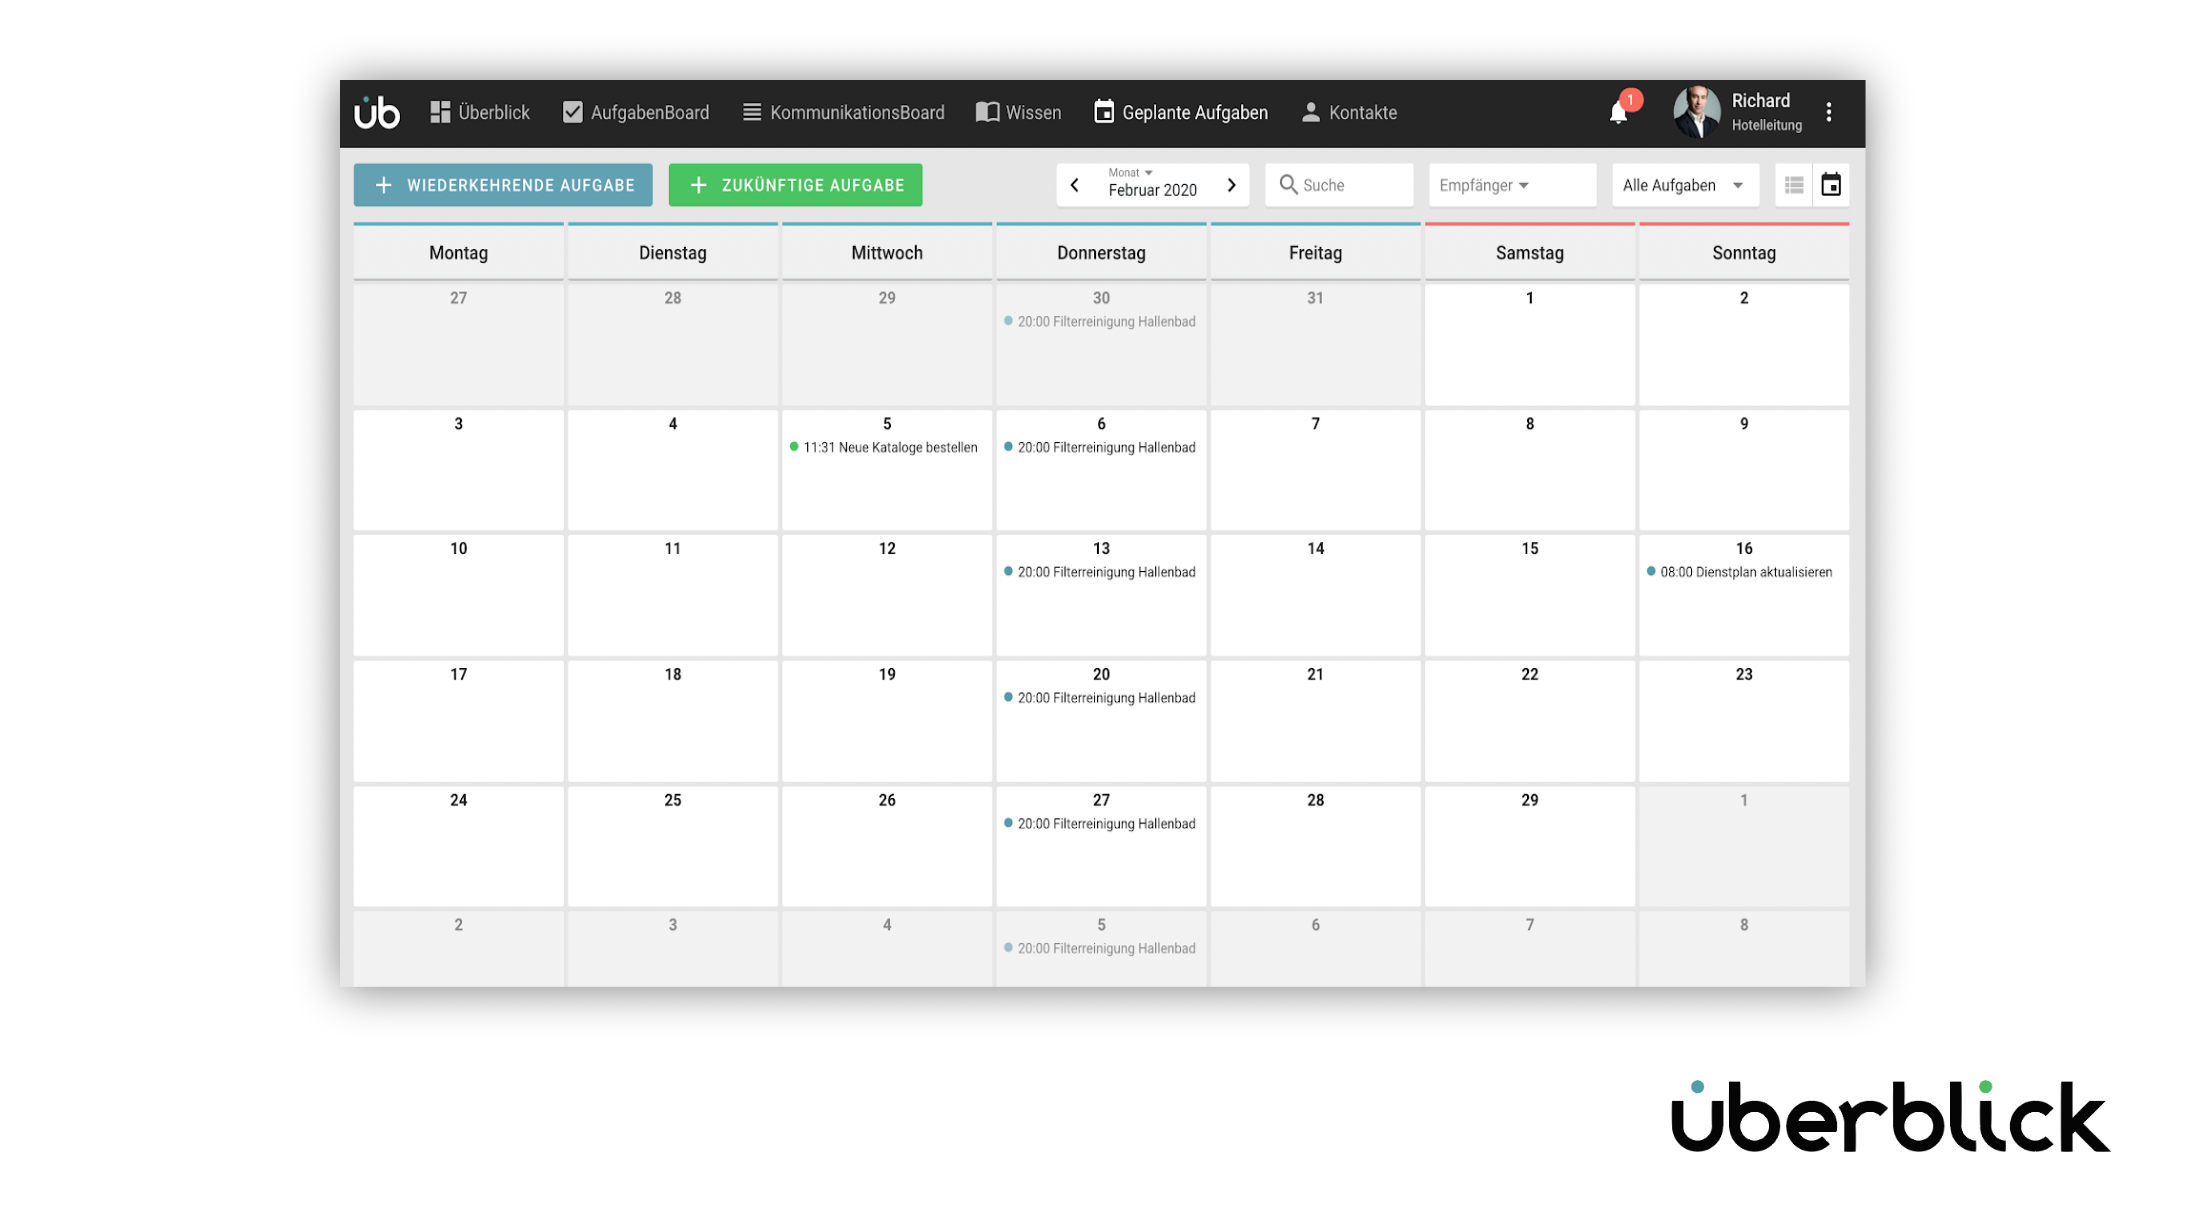
Task: Click Richard's profile picture
Action: (1697, 111)
